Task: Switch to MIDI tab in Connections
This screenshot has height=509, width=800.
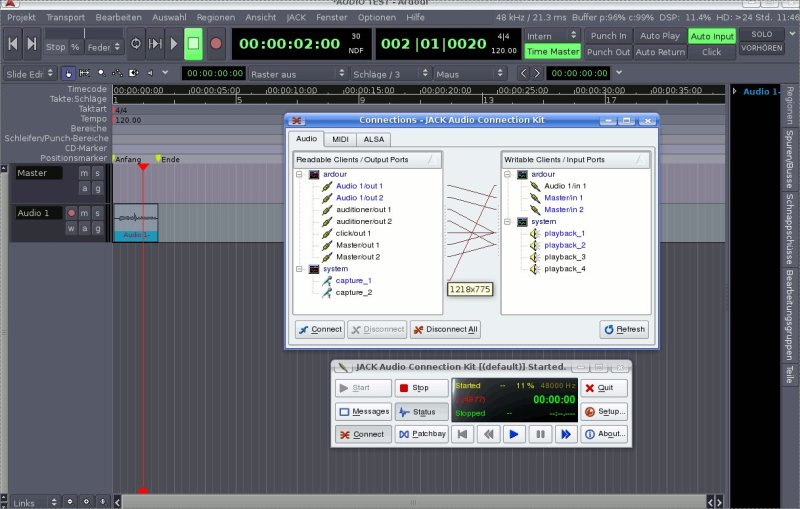Action: pos(340,139)
